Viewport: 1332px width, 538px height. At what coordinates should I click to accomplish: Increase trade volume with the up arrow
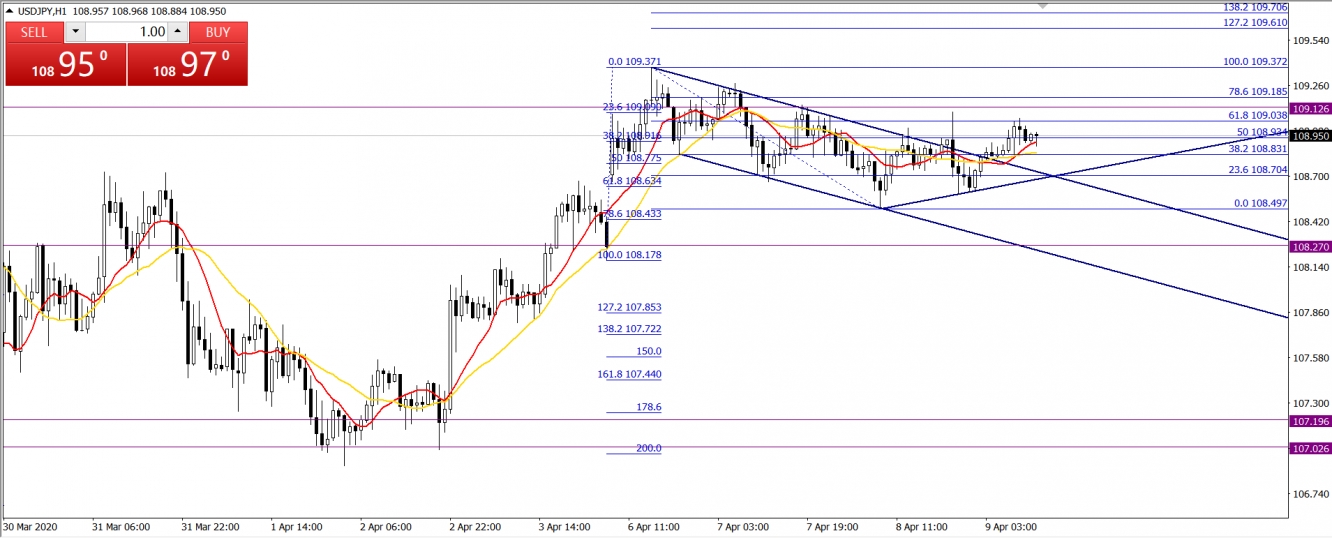pyautogui.click(x=177, y=32)
